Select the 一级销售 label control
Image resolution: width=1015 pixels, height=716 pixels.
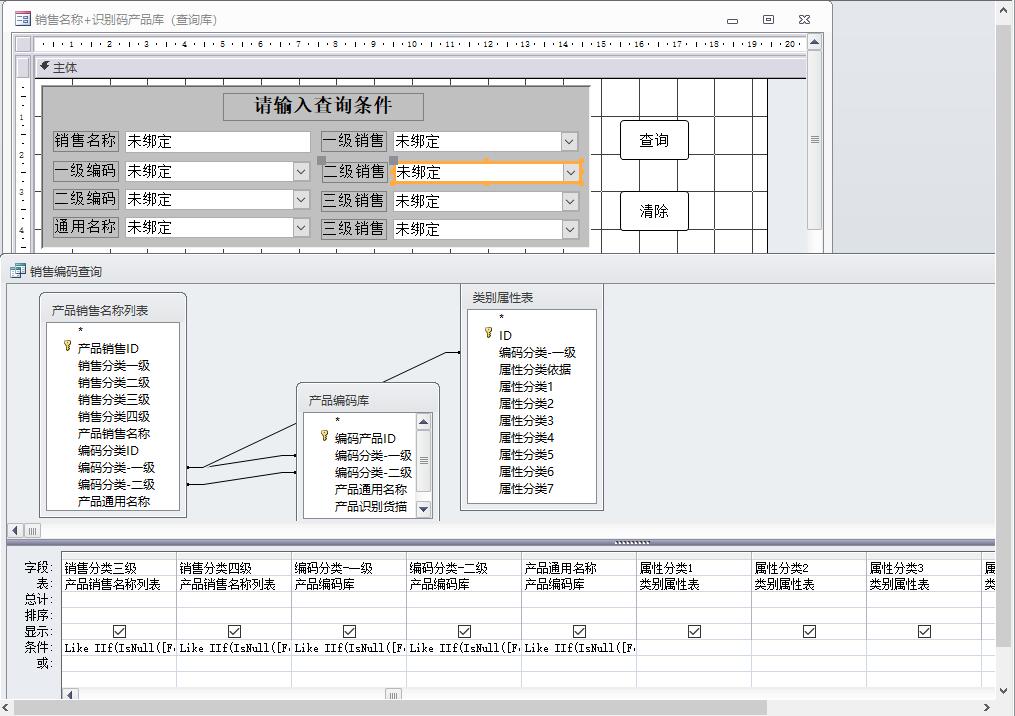pyautogui.click(x=354, y=141)
